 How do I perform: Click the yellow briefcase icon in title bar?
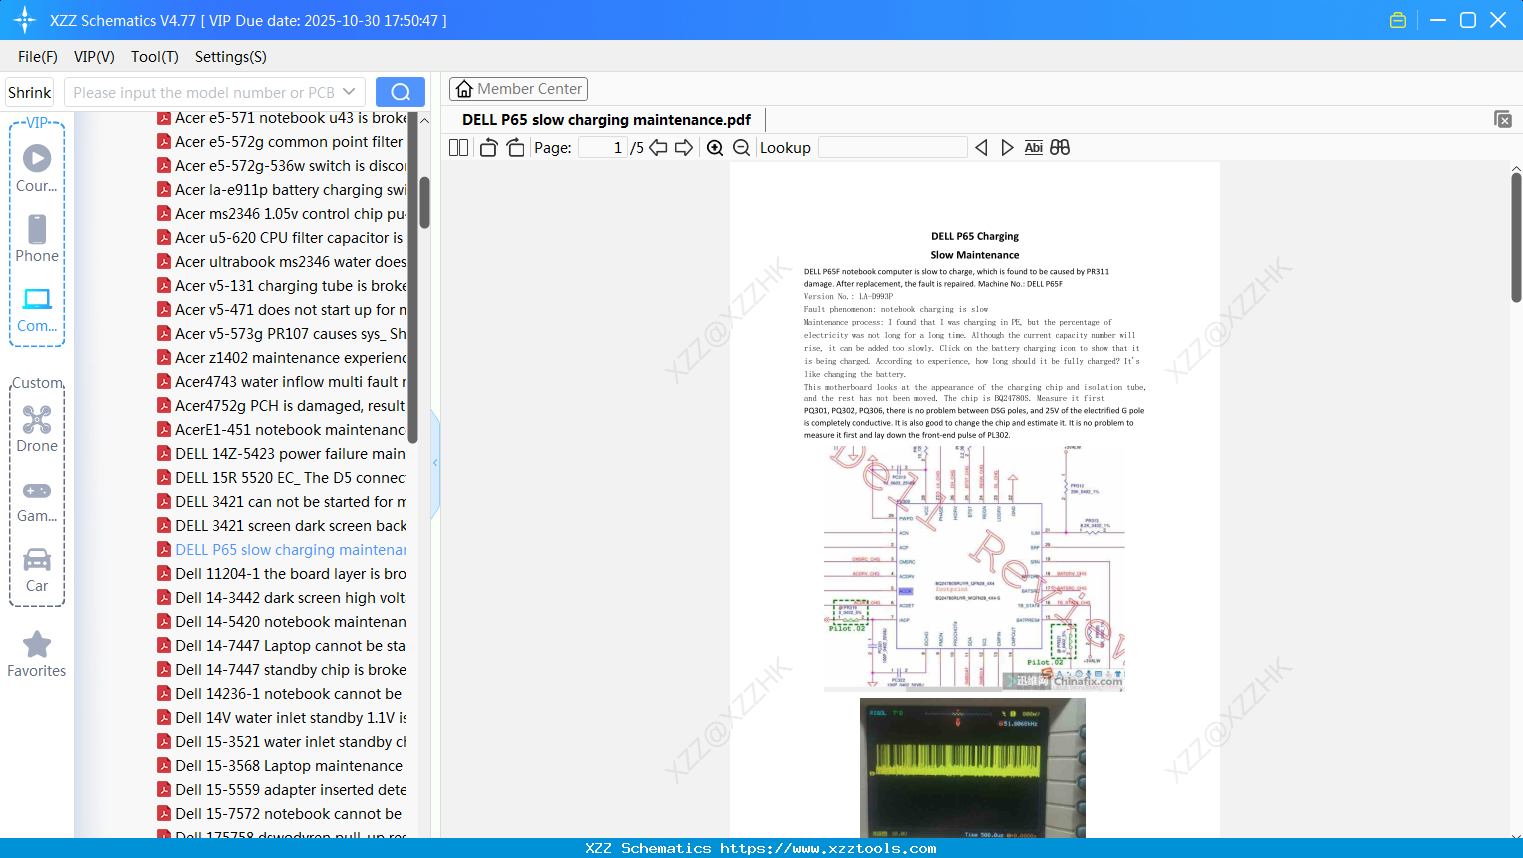click(1398, 20)
